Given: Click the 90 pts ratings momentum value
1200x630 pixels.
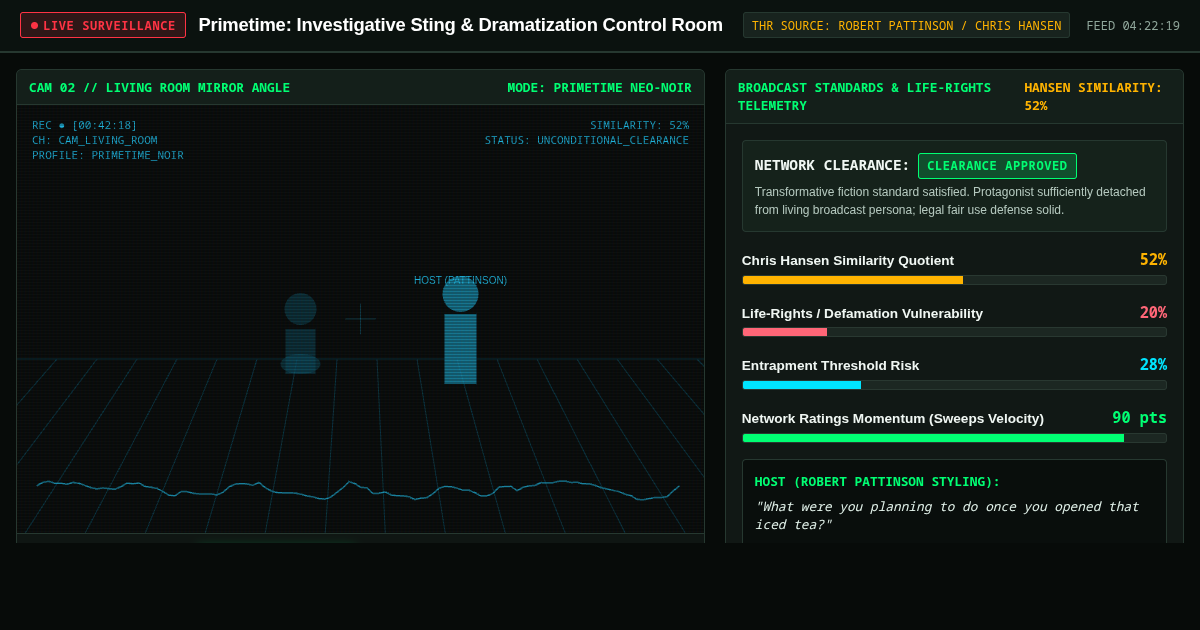Looking at the screenshot, I should click(1139, 418).
